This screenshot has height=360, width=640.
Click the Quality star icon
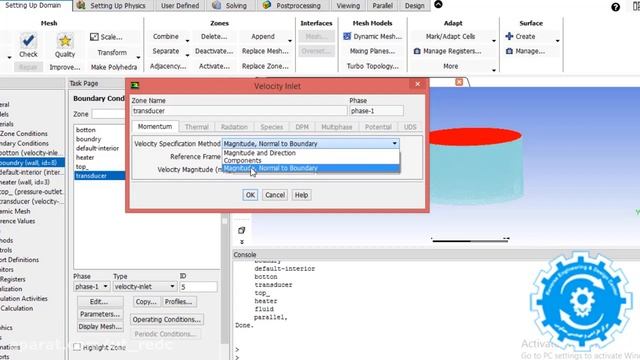pos(65,41)
